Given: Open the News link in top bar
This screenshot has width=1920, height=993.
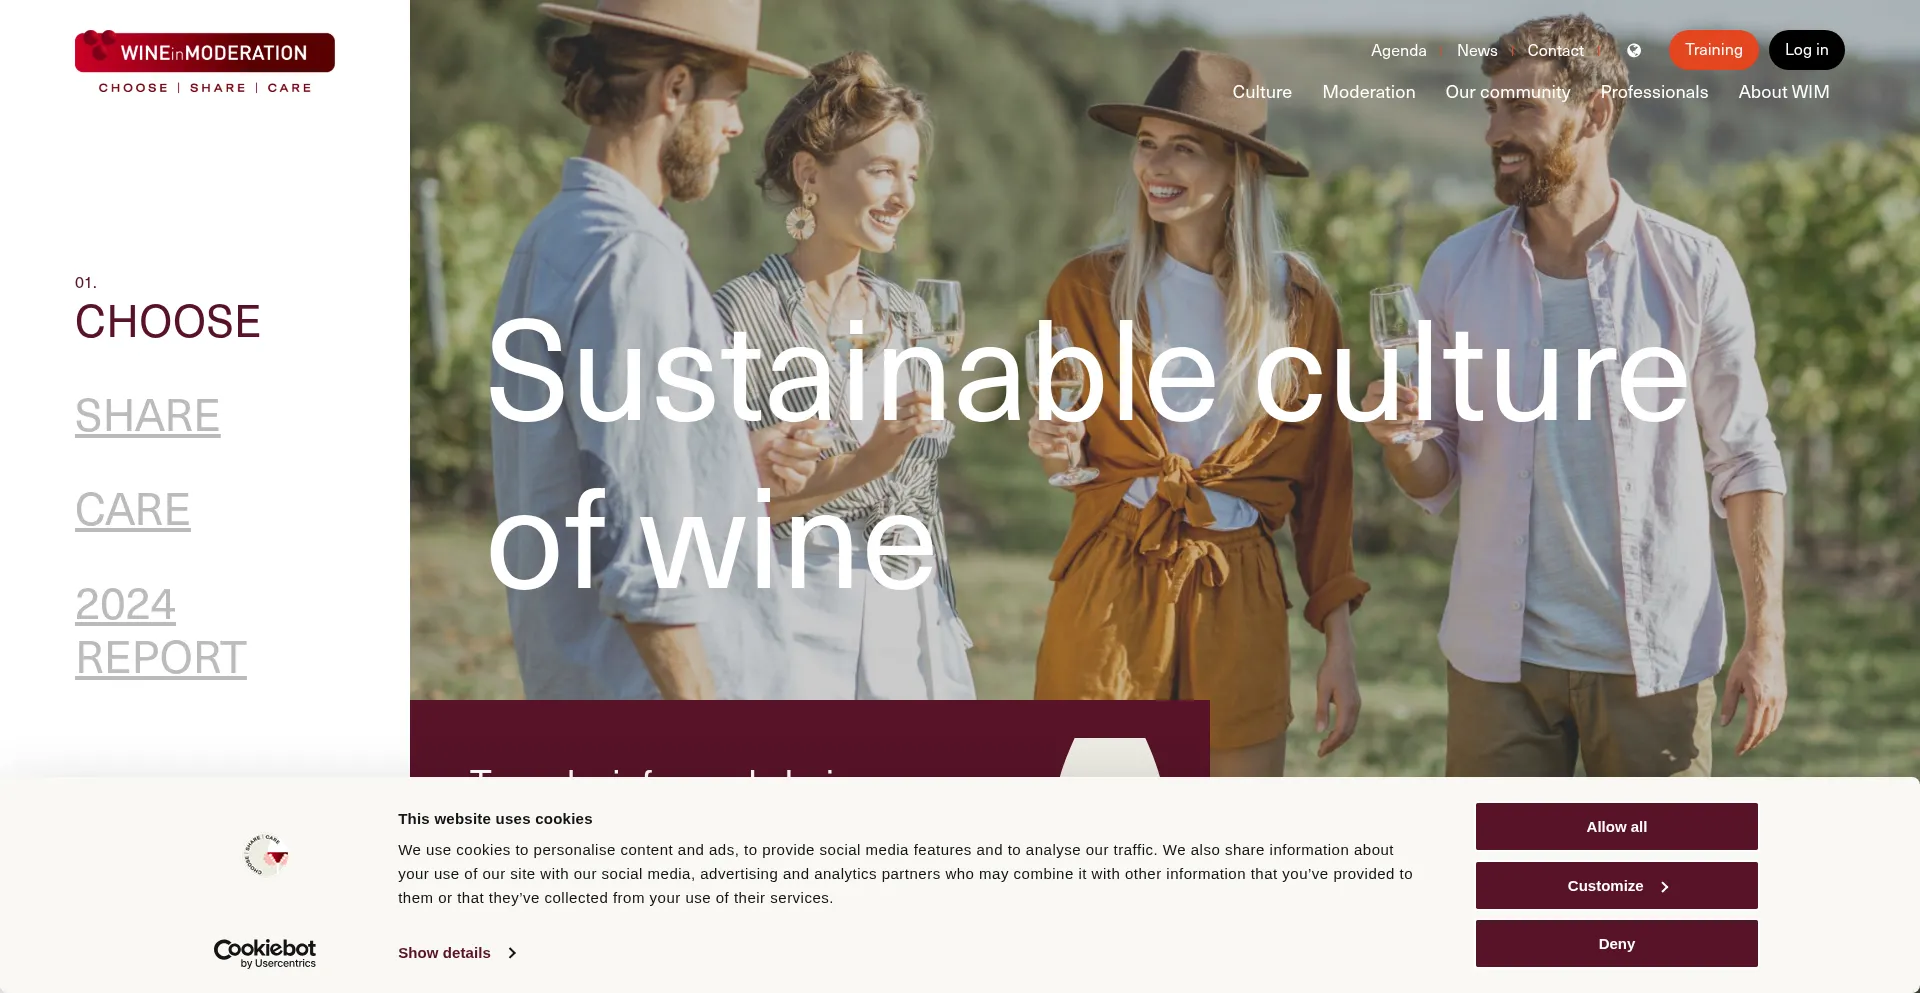Looking at the screenshot, I should click(1477, 51).
